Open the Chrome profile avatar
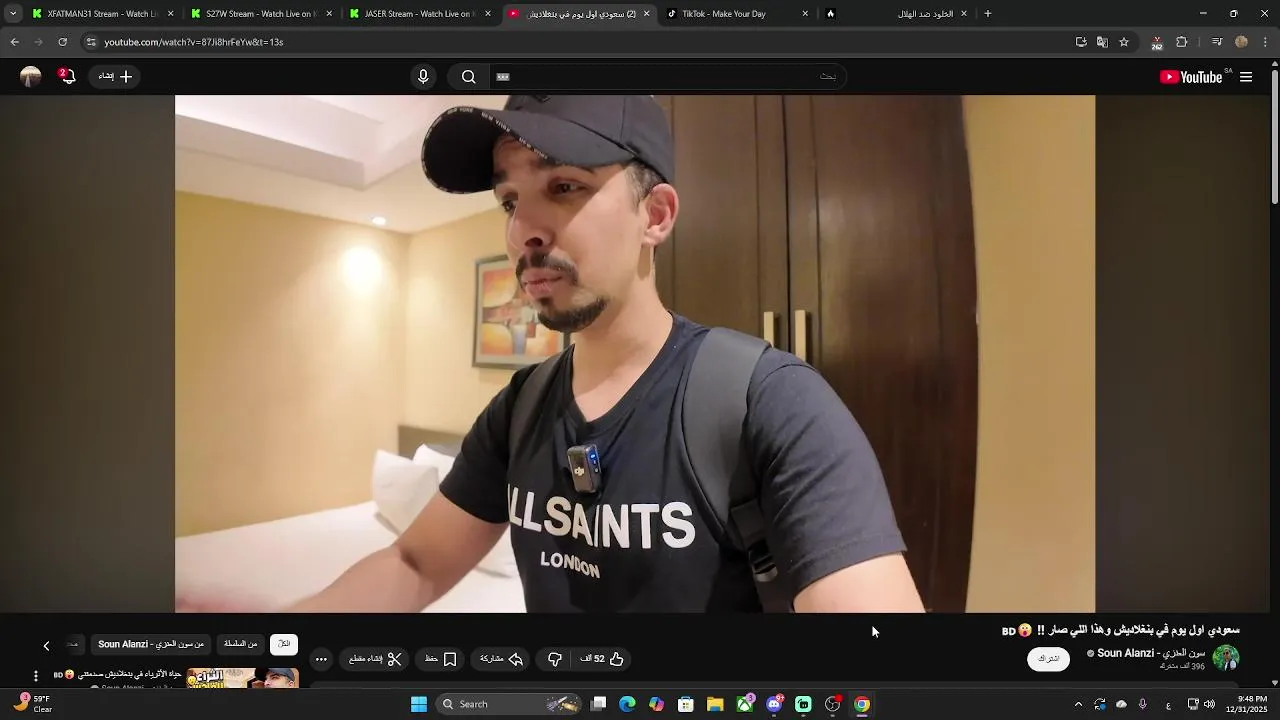This screenshot has height=720, width=1280. (1242, 42)
